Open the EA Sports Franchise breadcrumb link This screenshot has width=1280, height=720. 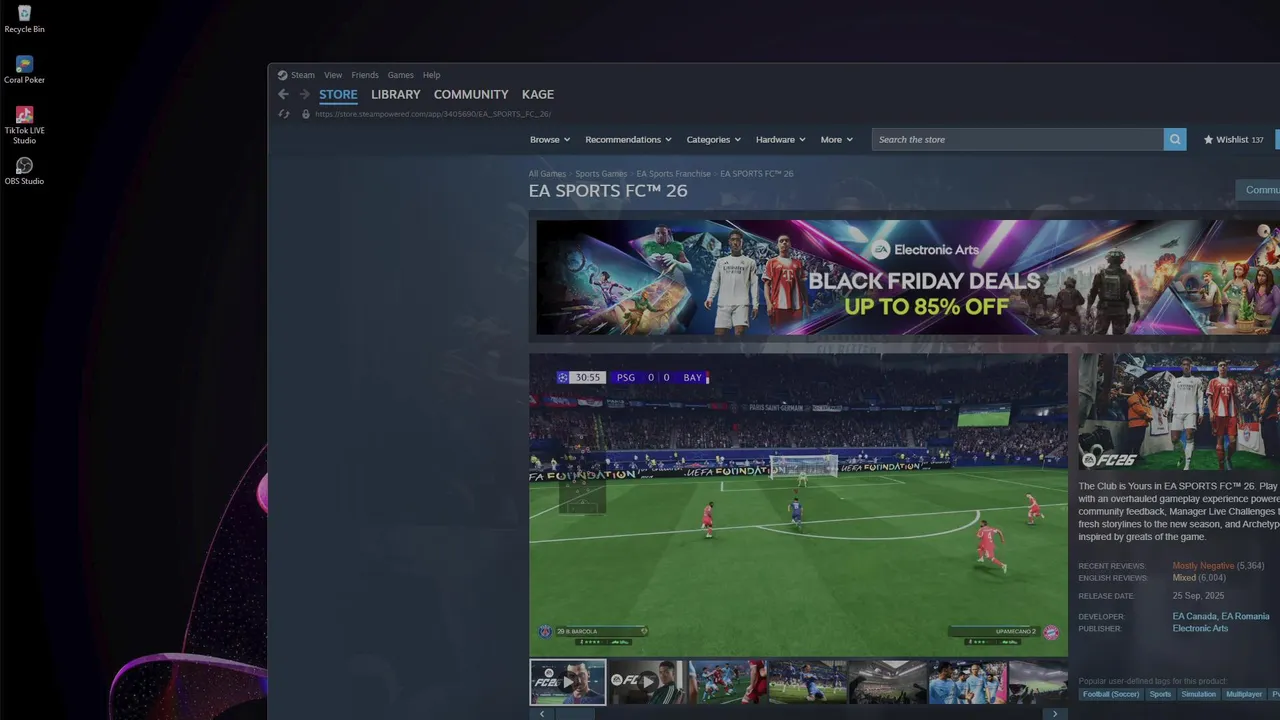[x=674, y=174]
